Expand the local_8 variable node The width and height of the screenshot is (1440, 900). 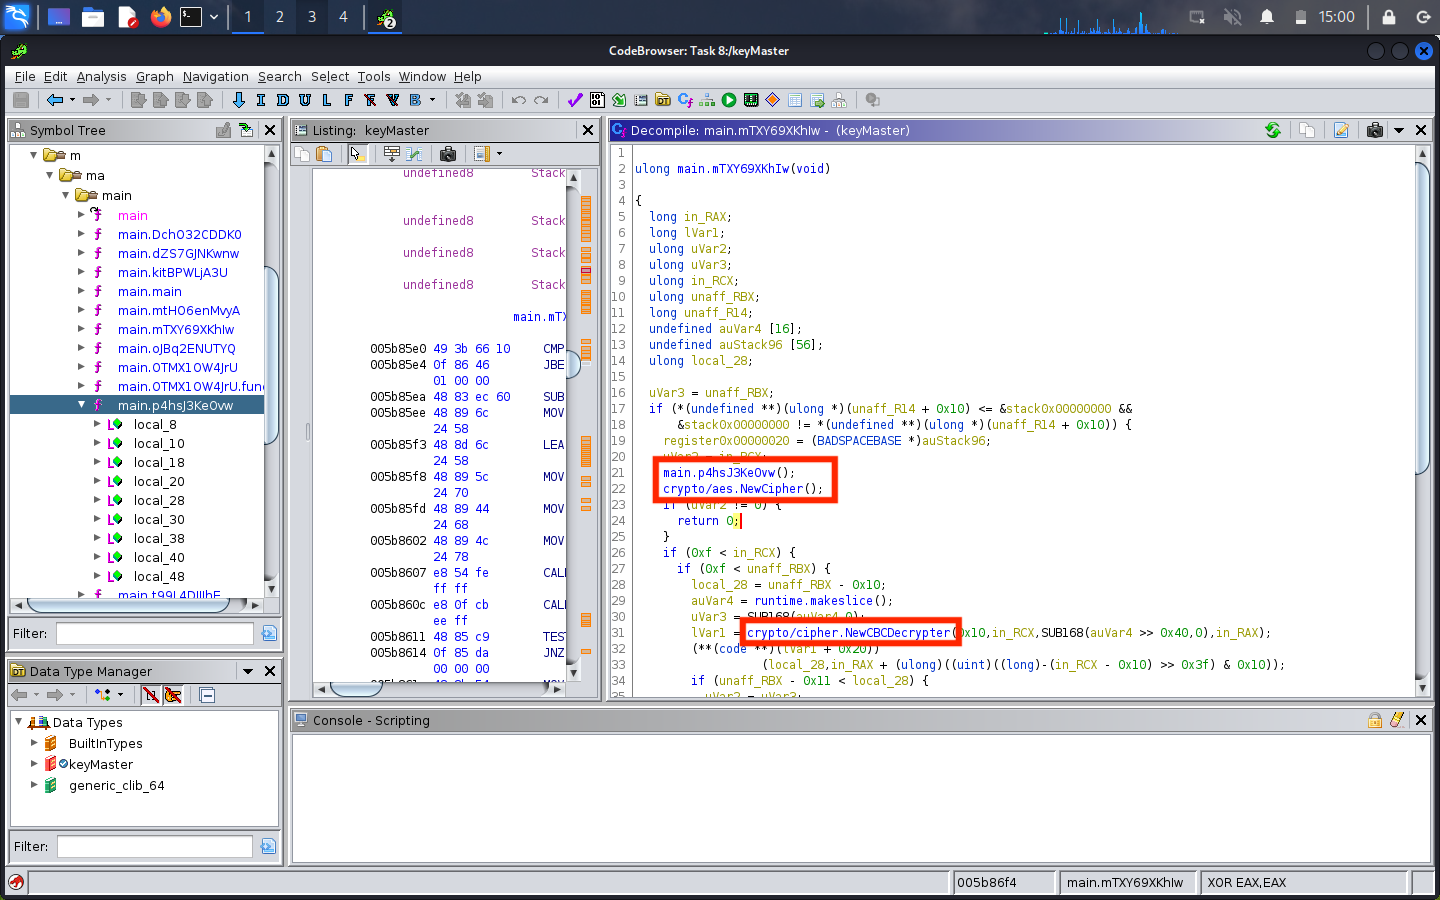97,424
